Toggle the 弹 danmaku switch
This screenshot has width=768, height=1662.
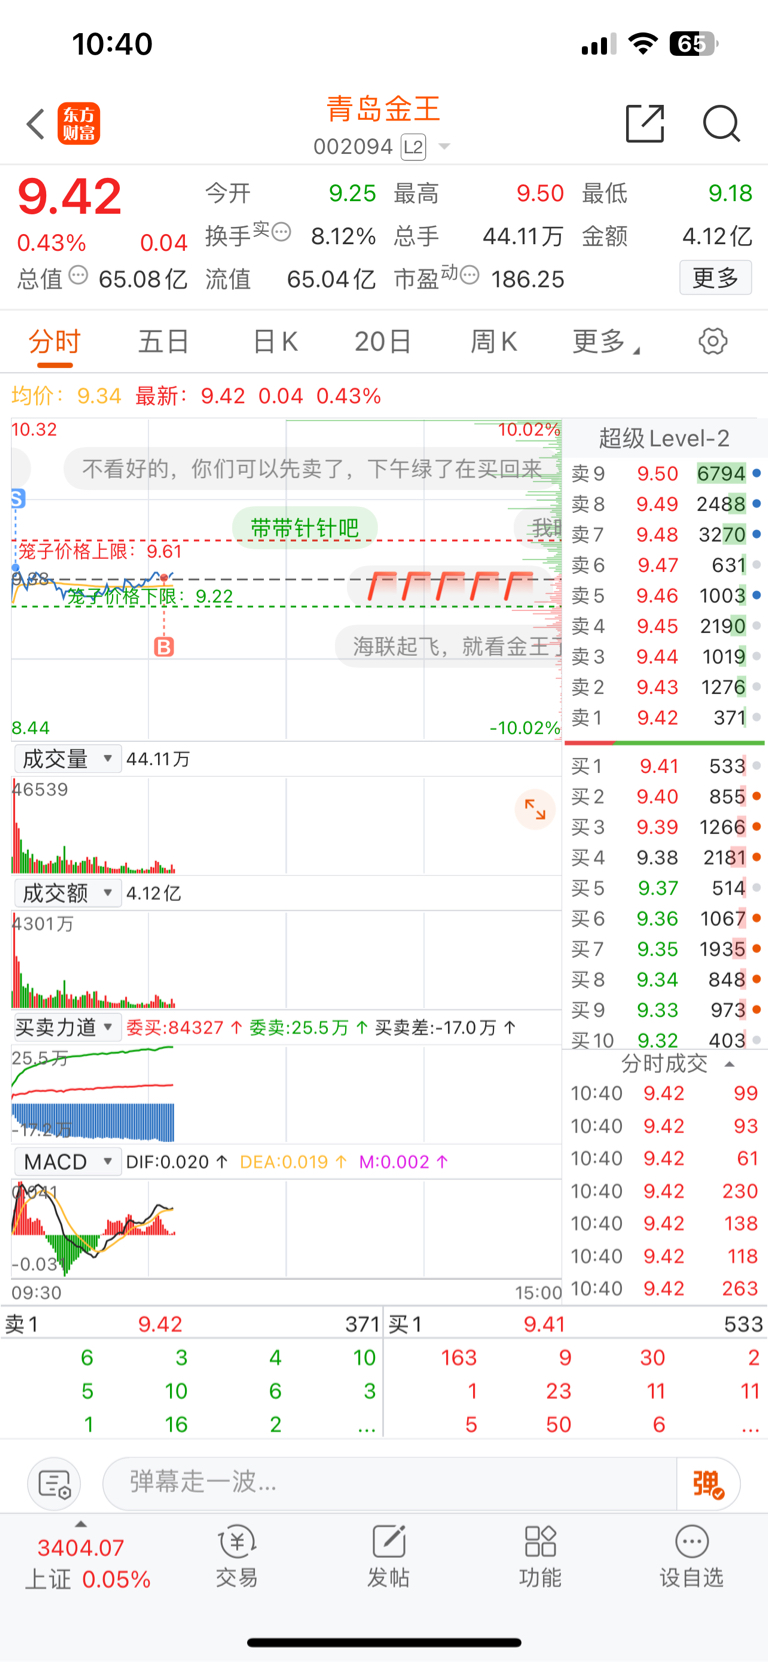tap(708, 1484)
